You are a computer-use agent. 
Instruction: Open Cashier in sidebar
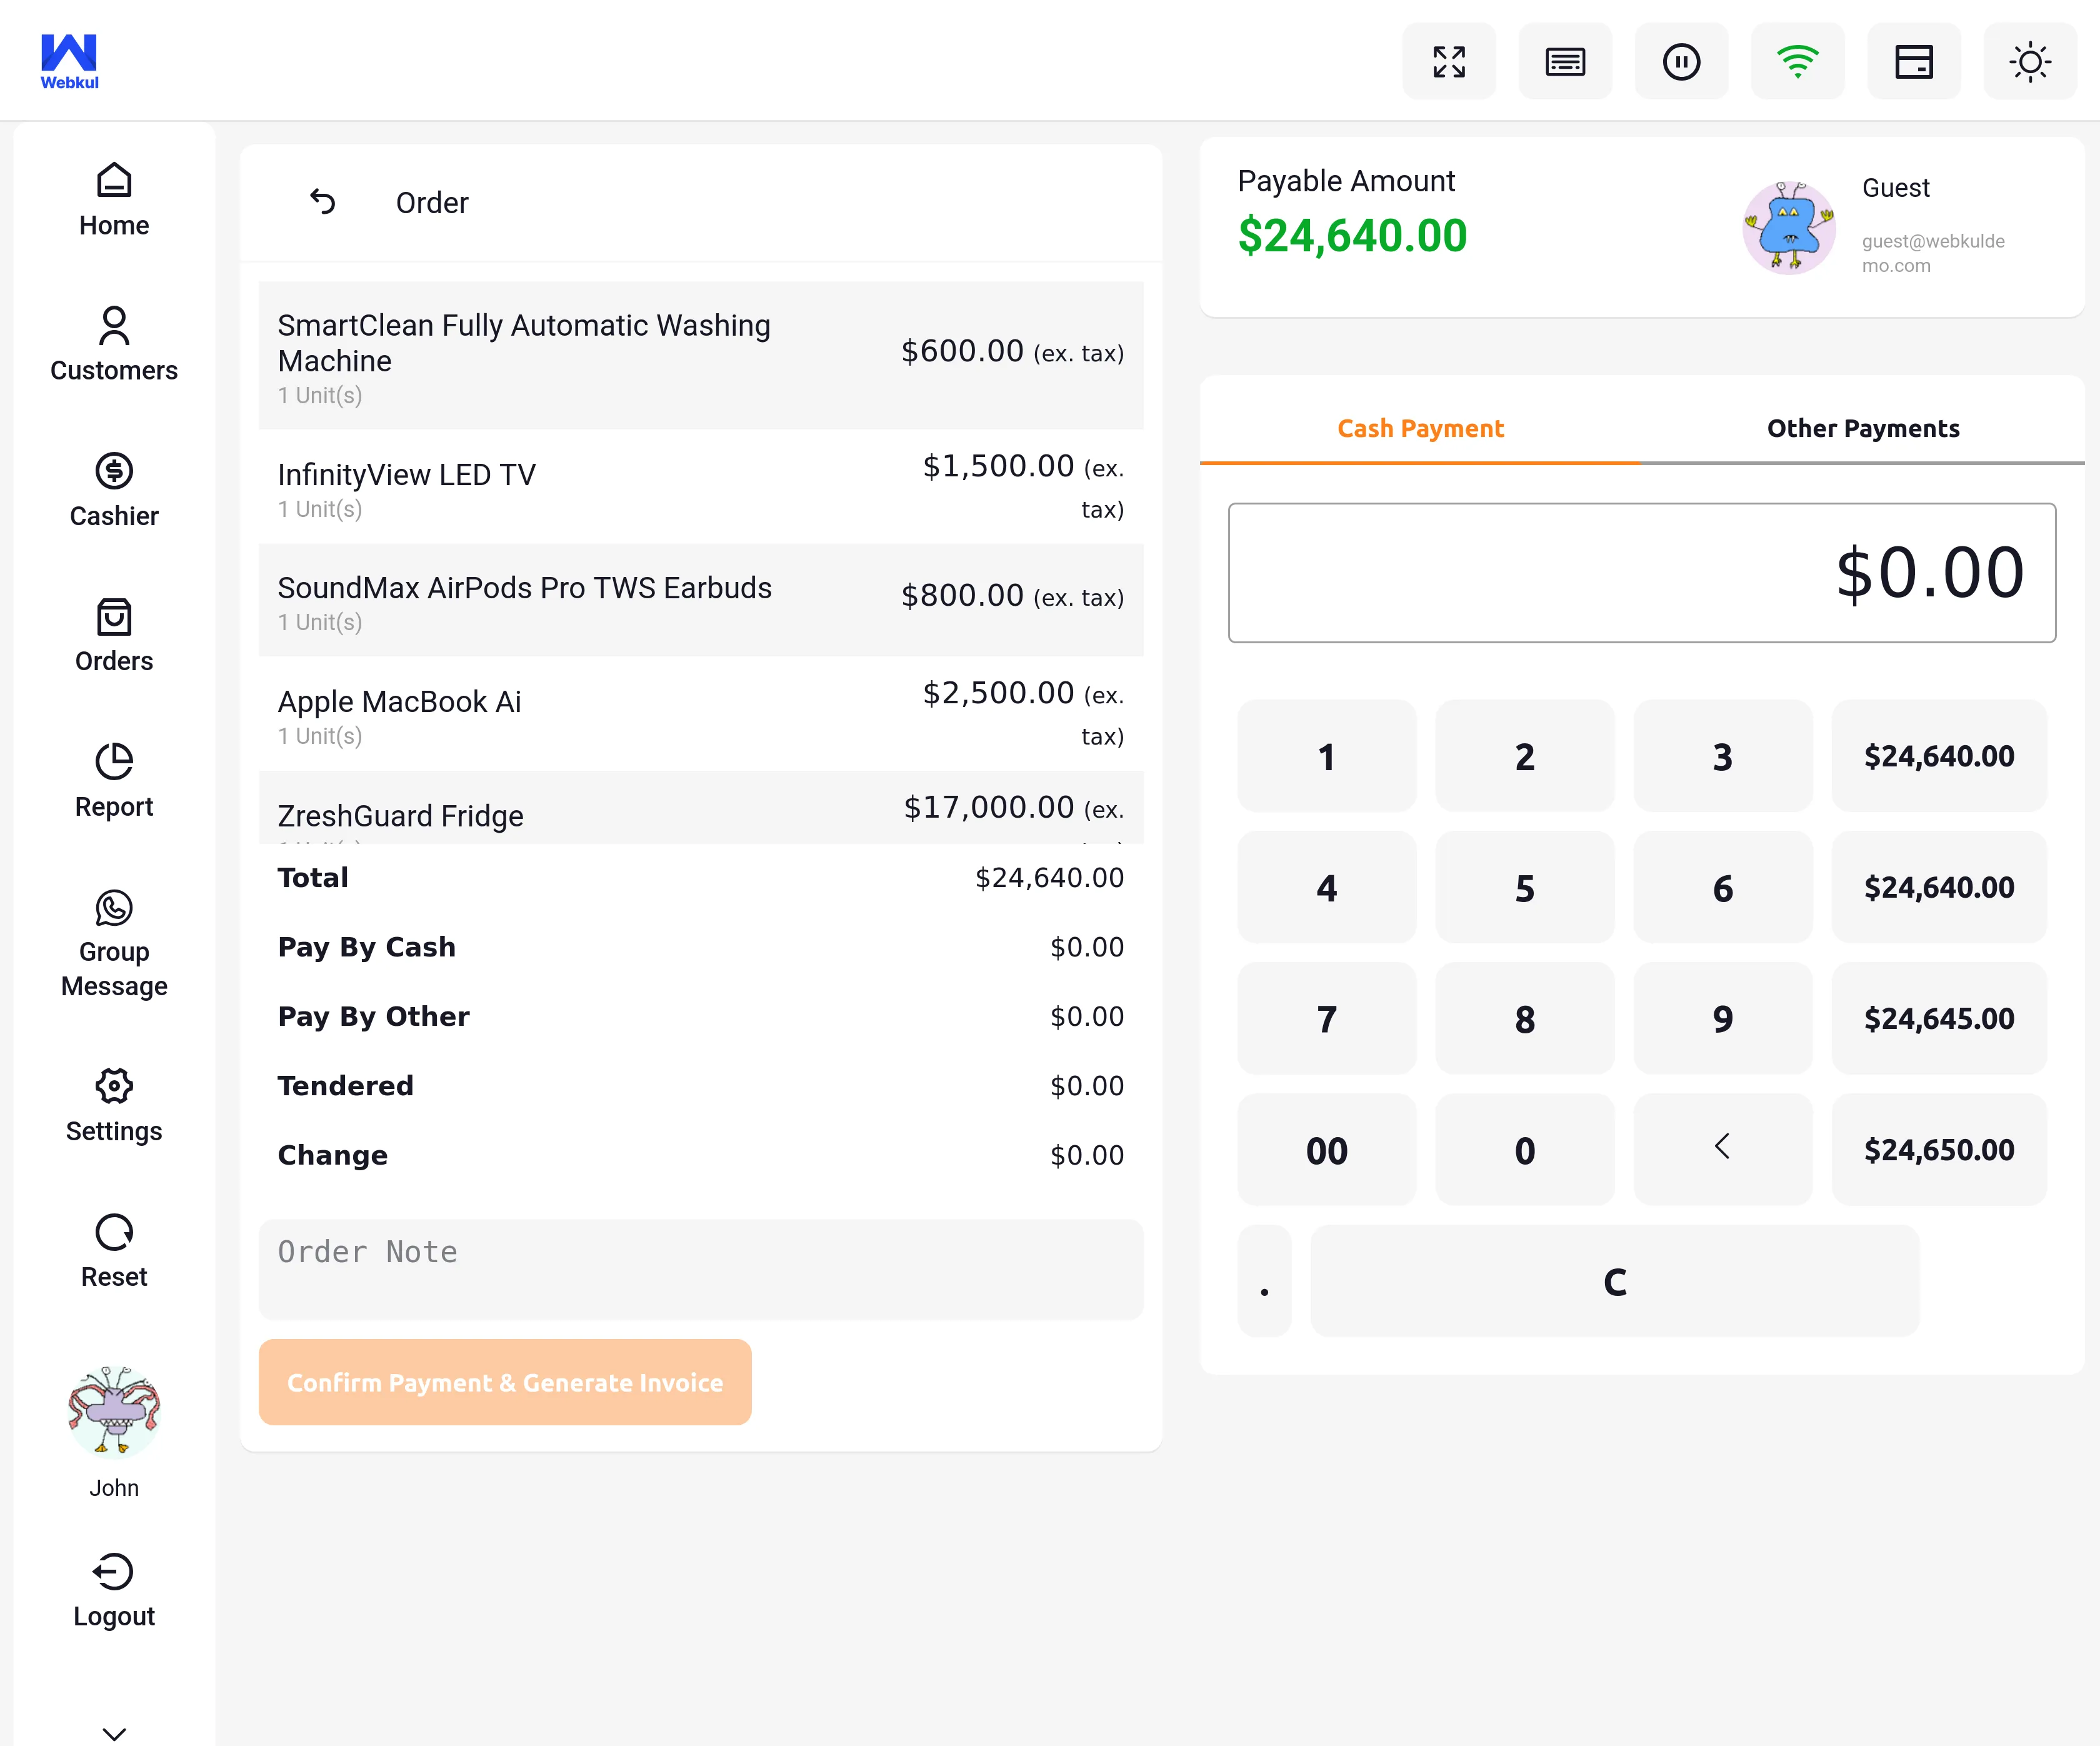click(114, 490)
